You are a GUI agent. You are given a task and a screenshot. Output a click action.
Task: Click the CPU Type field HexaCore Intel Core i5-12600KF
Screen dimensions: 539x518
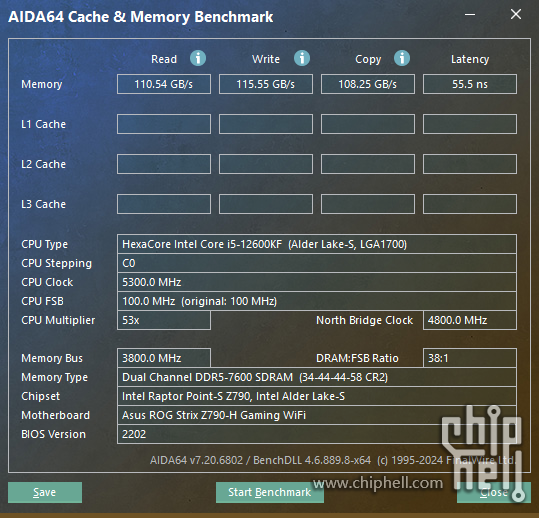point(317,244)
